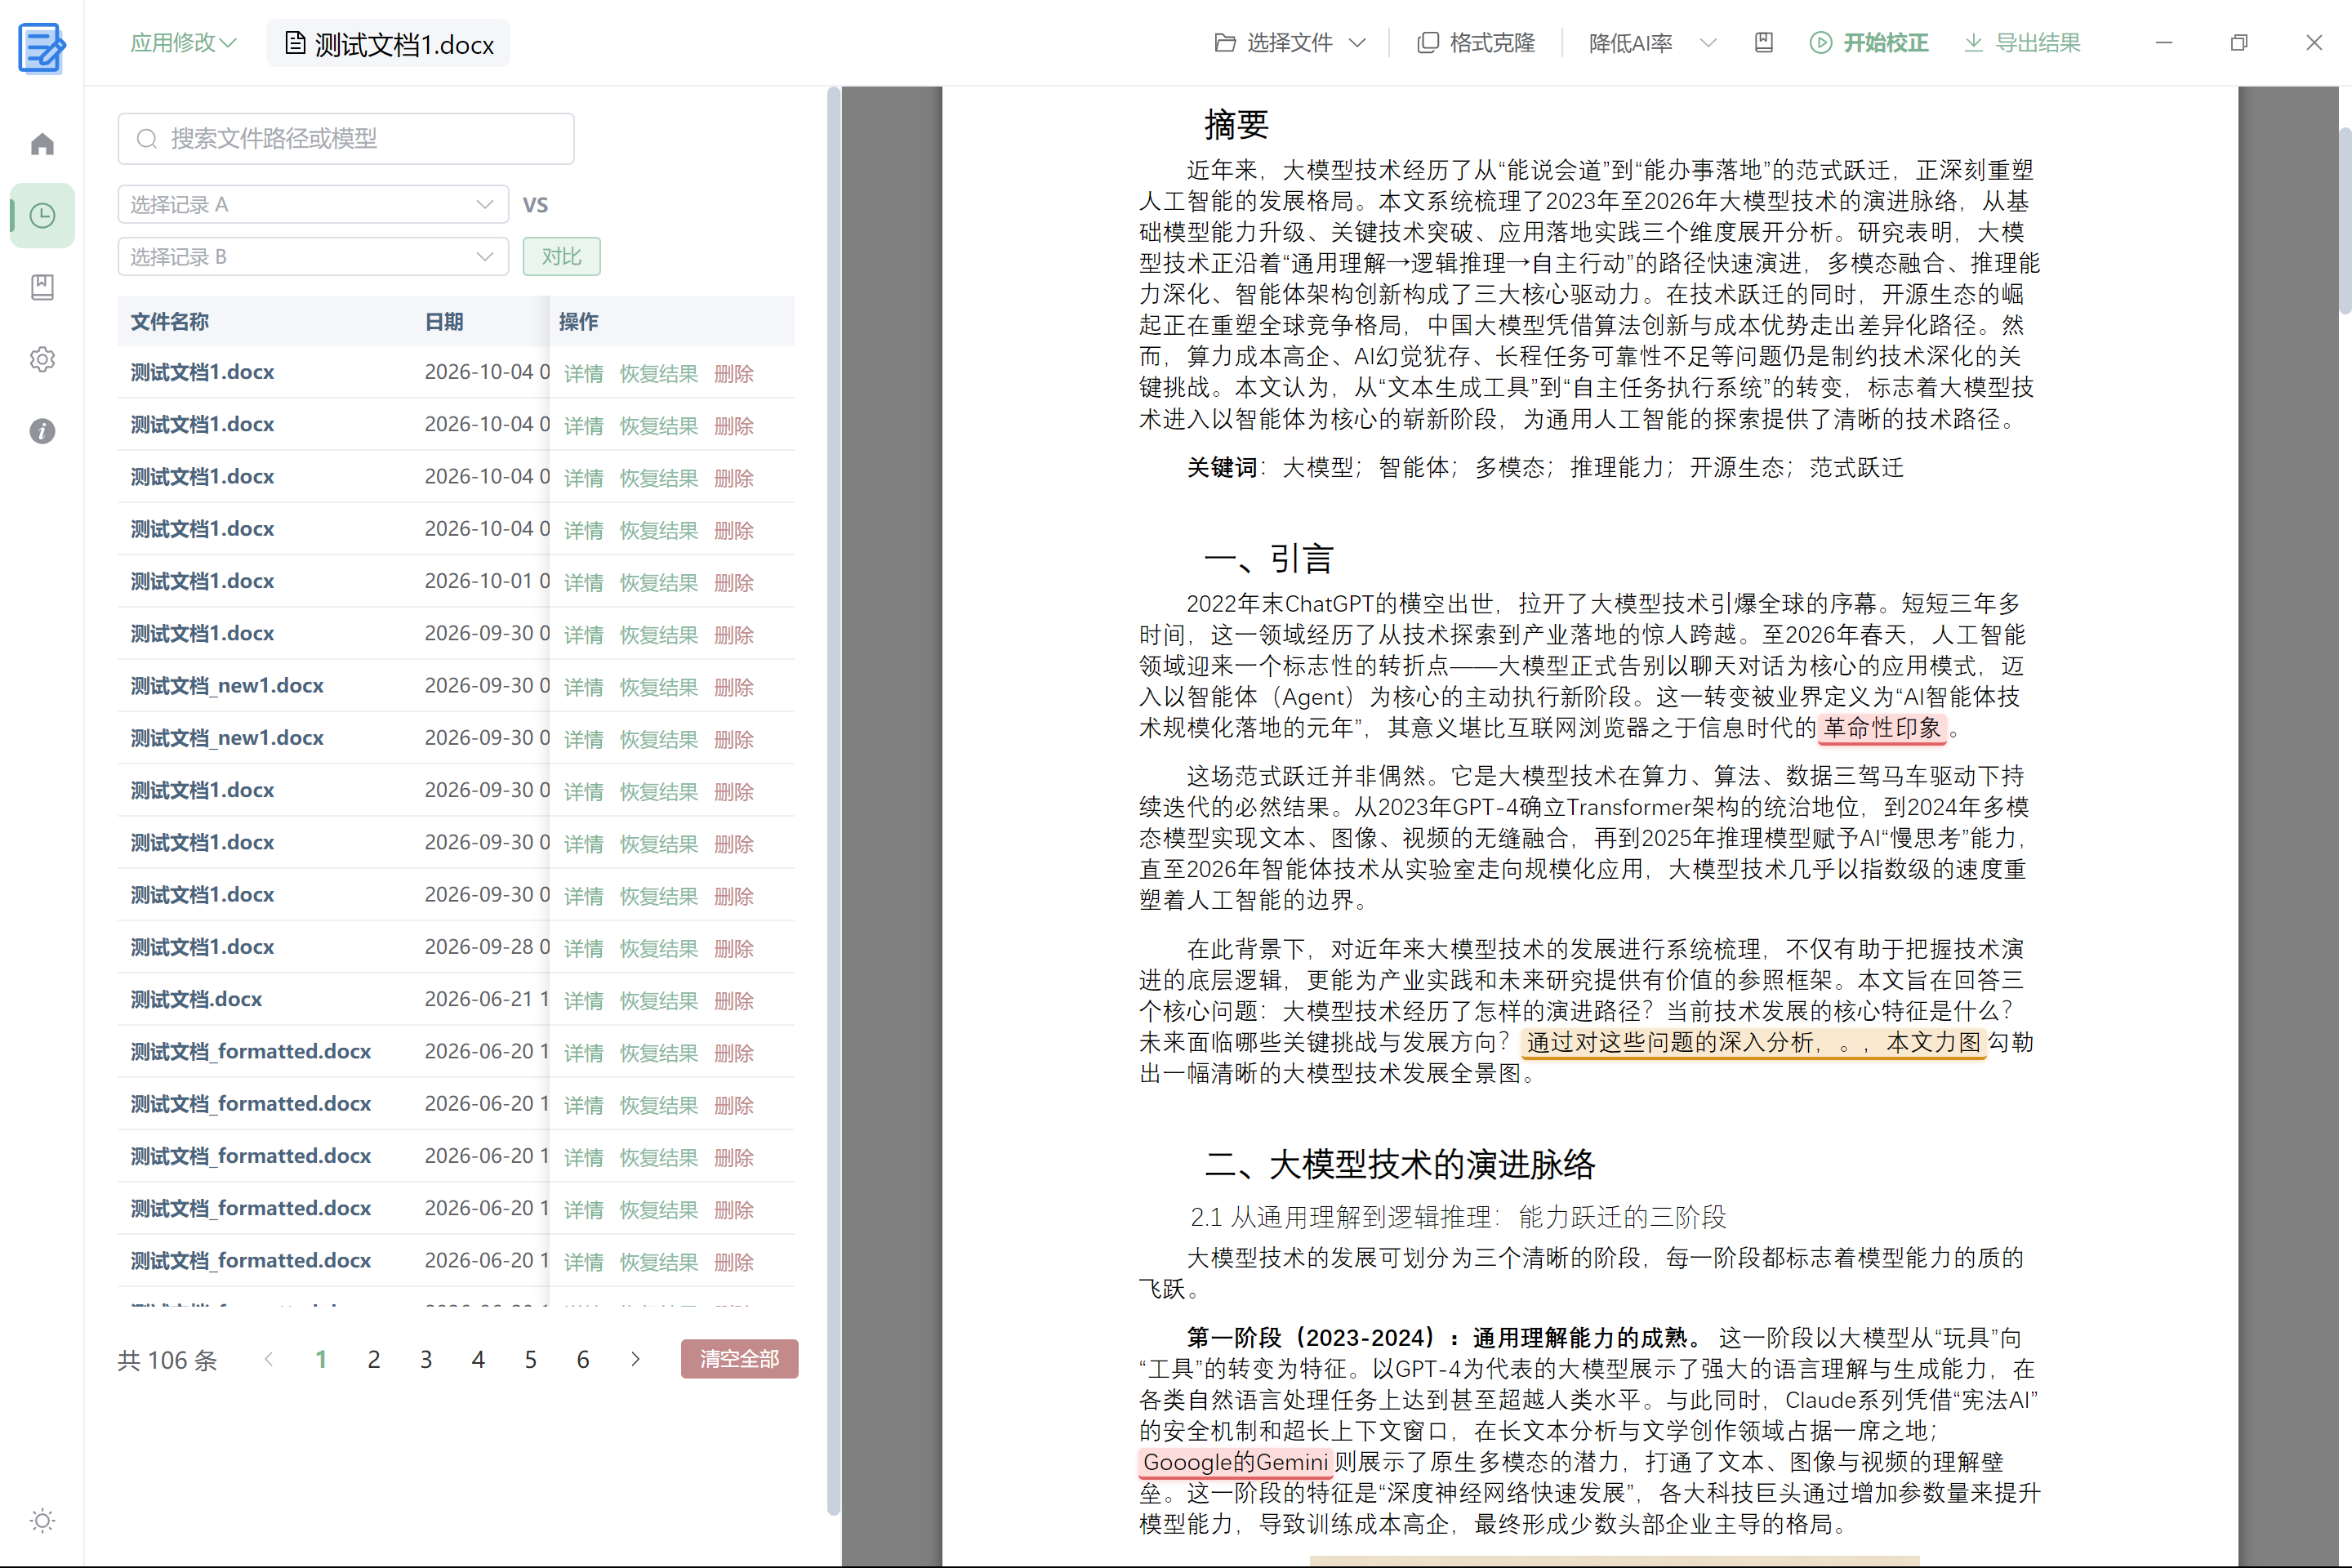Click the bookmark icon in top toolbar
Screen dimensions: 2352x1568
(x=1764, y=43)
